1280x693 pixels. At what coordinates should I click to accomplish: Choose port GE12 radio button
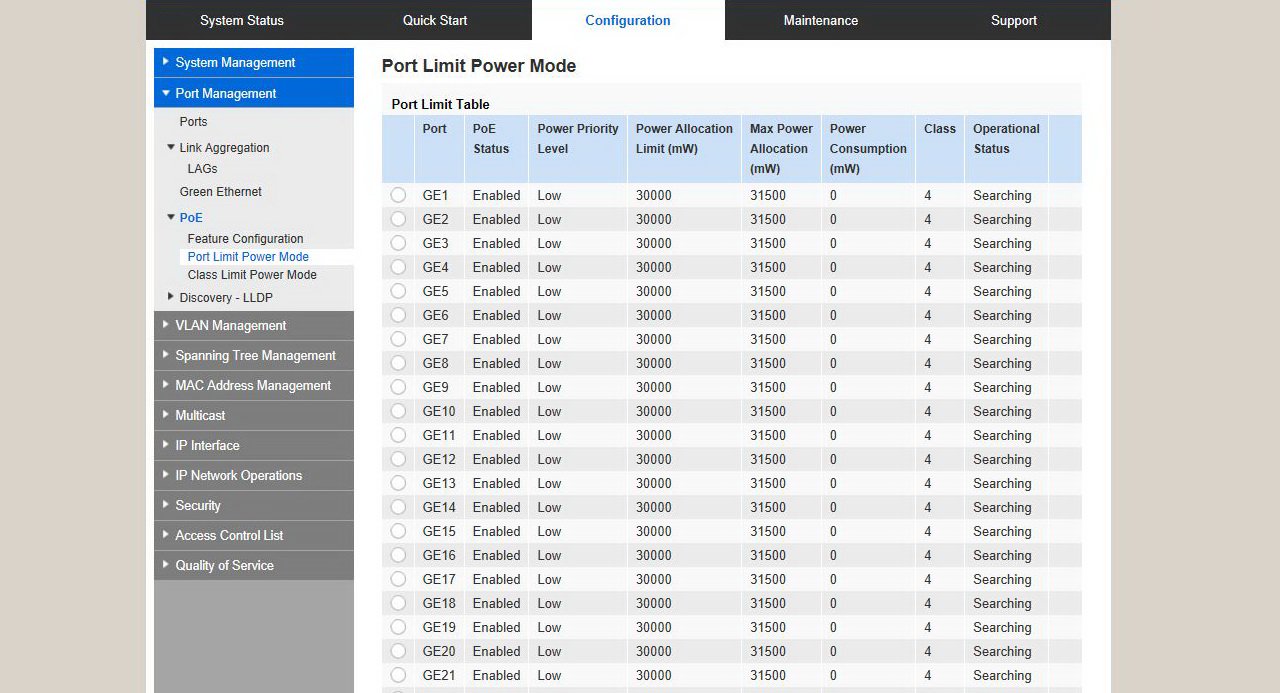(x=398, y=459)
